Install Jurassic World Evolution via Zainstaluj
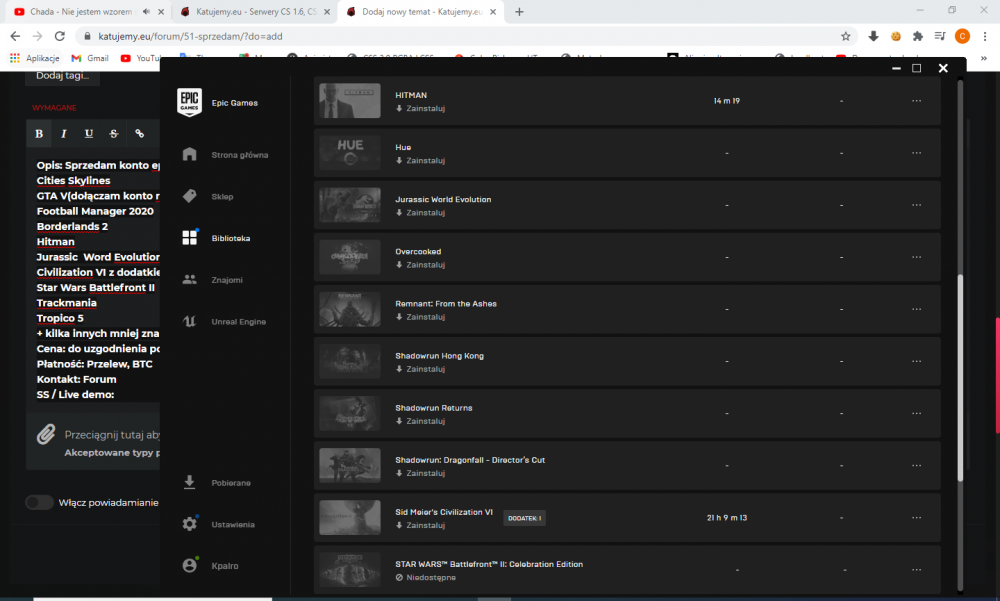The height and width of the screenshot is (601, 1000). coord(420,212)
